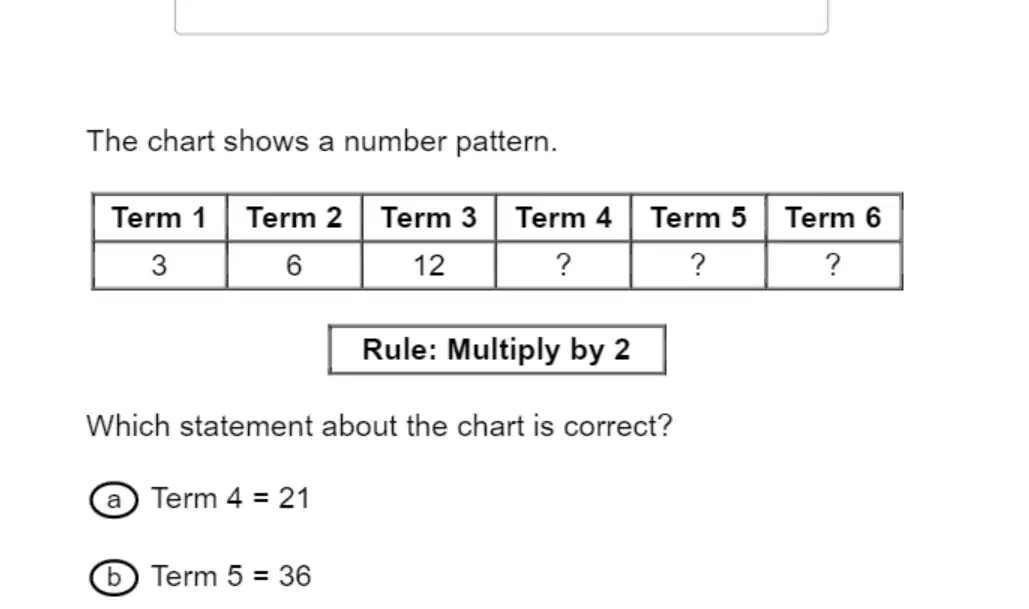Click the question mark under Term 5
The height and width of the screenshot is (609, 1029).
tap(698, 264)
